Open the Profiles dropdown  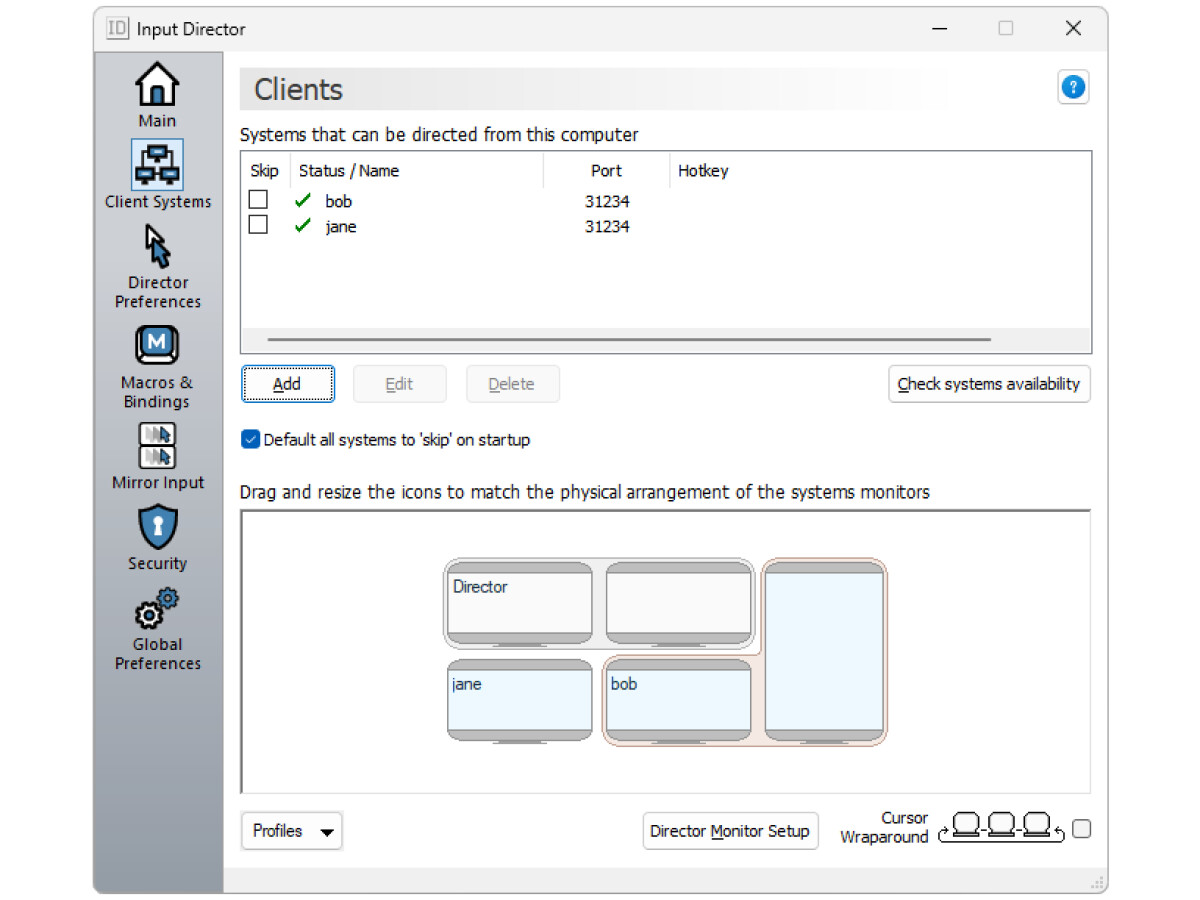(292, 831)
